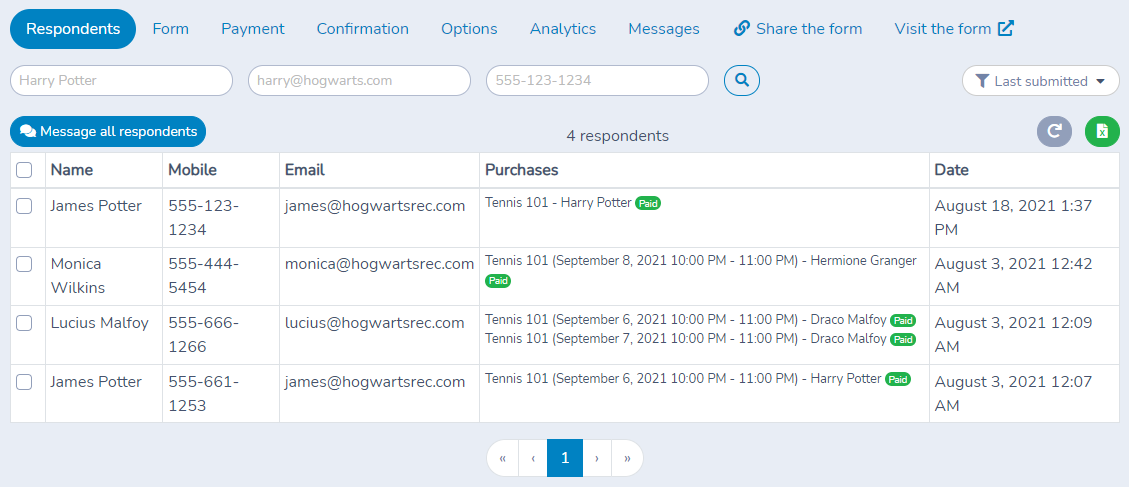Click the magnifying glass search button

(x=742, y=80)
